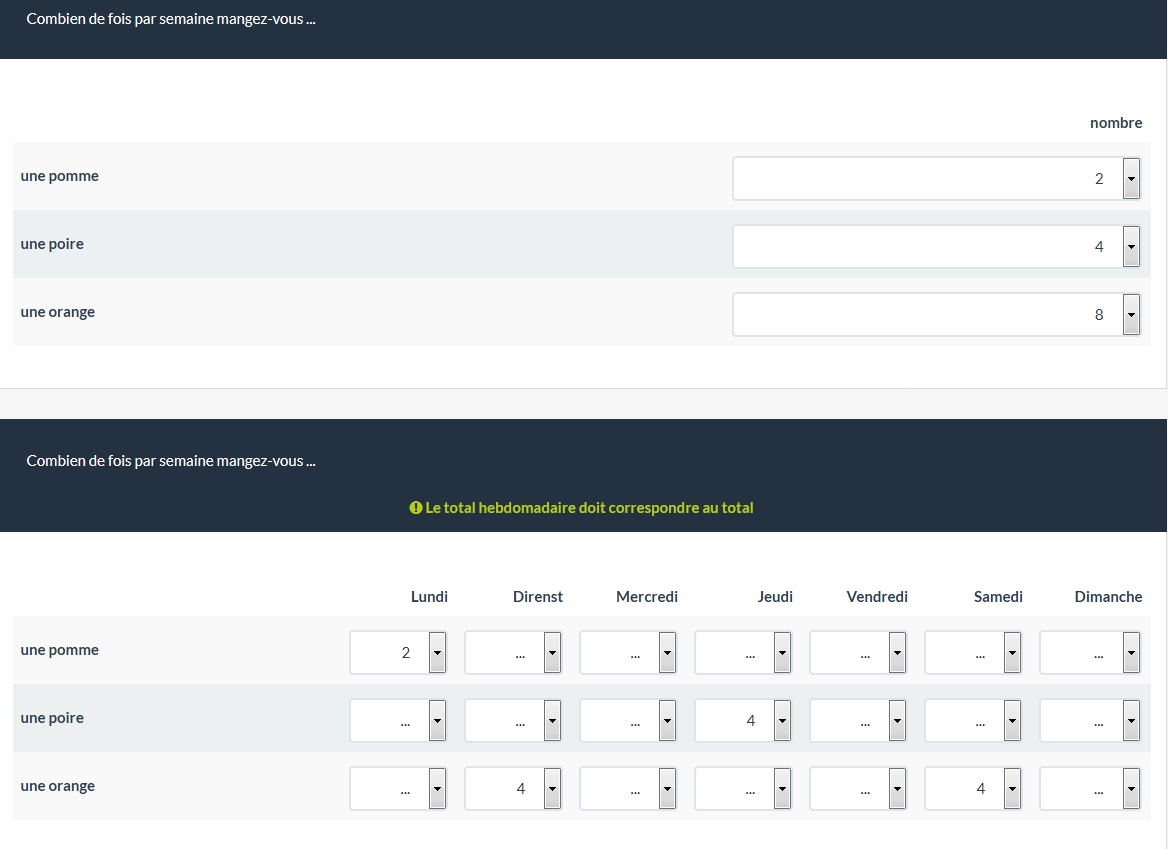Select the Mercredi dropdown for une pomme
This screenshot has height=849, width=1168.
[628, 653]
